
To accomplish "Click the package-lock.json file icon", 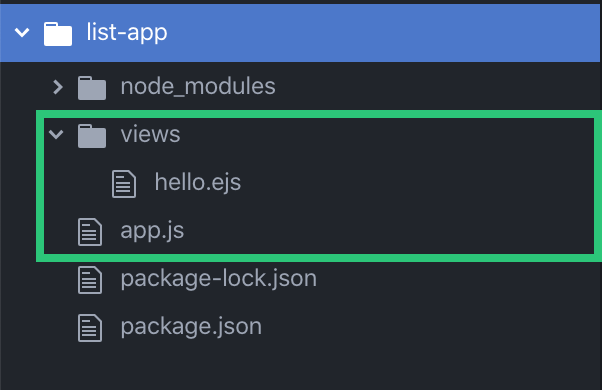I will coord(90,280).
